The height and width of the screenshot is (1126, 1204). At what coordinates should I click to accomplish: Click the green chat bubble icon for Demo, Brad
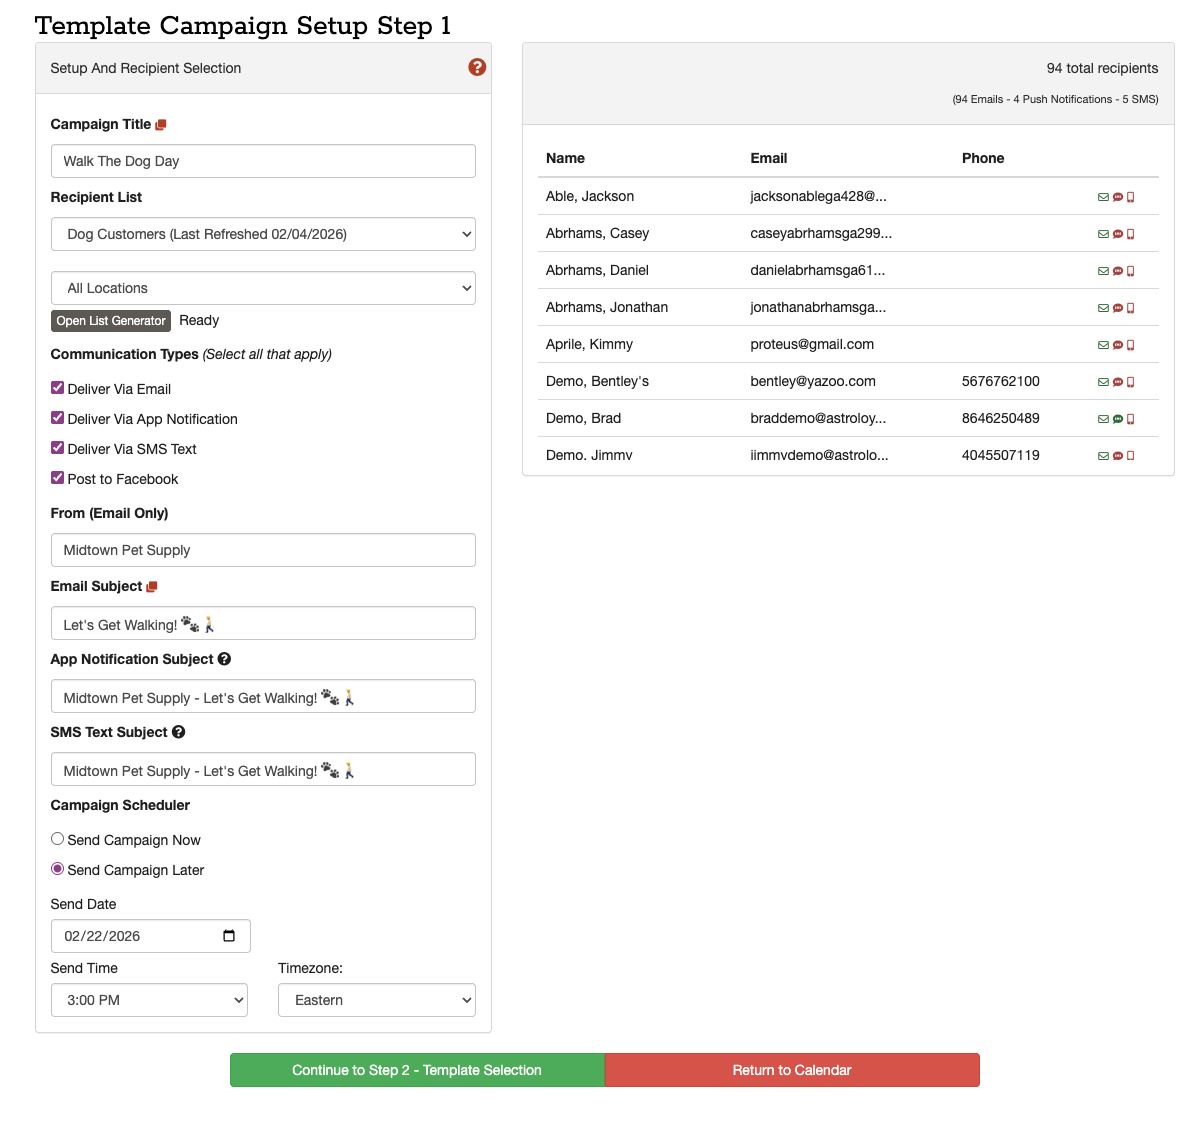tap(1118, 419)
